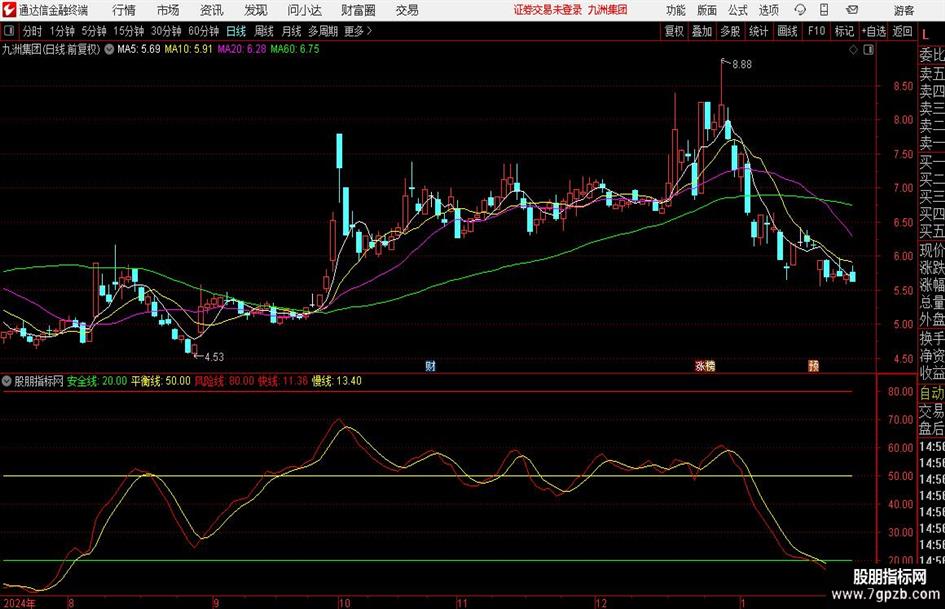Click the 风险线: 80.00 indicator value
The height and width of the screenshot is (609, 945).
[x=224, y=381]
